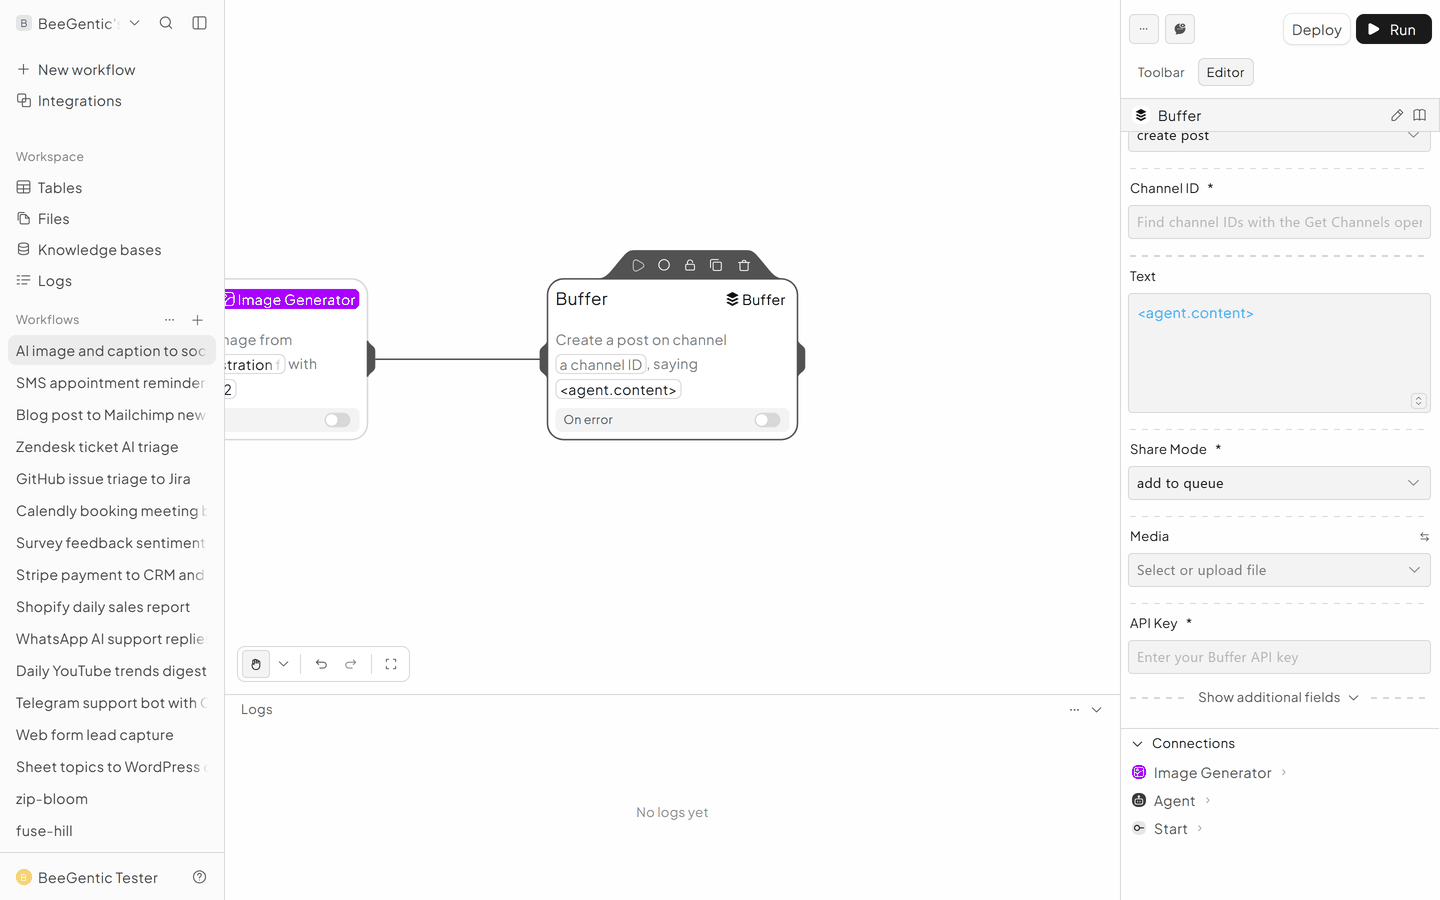This screenshot has height=900, width=1440.
Task: Click the Channel ID input field
Action: pos(1279,222)
